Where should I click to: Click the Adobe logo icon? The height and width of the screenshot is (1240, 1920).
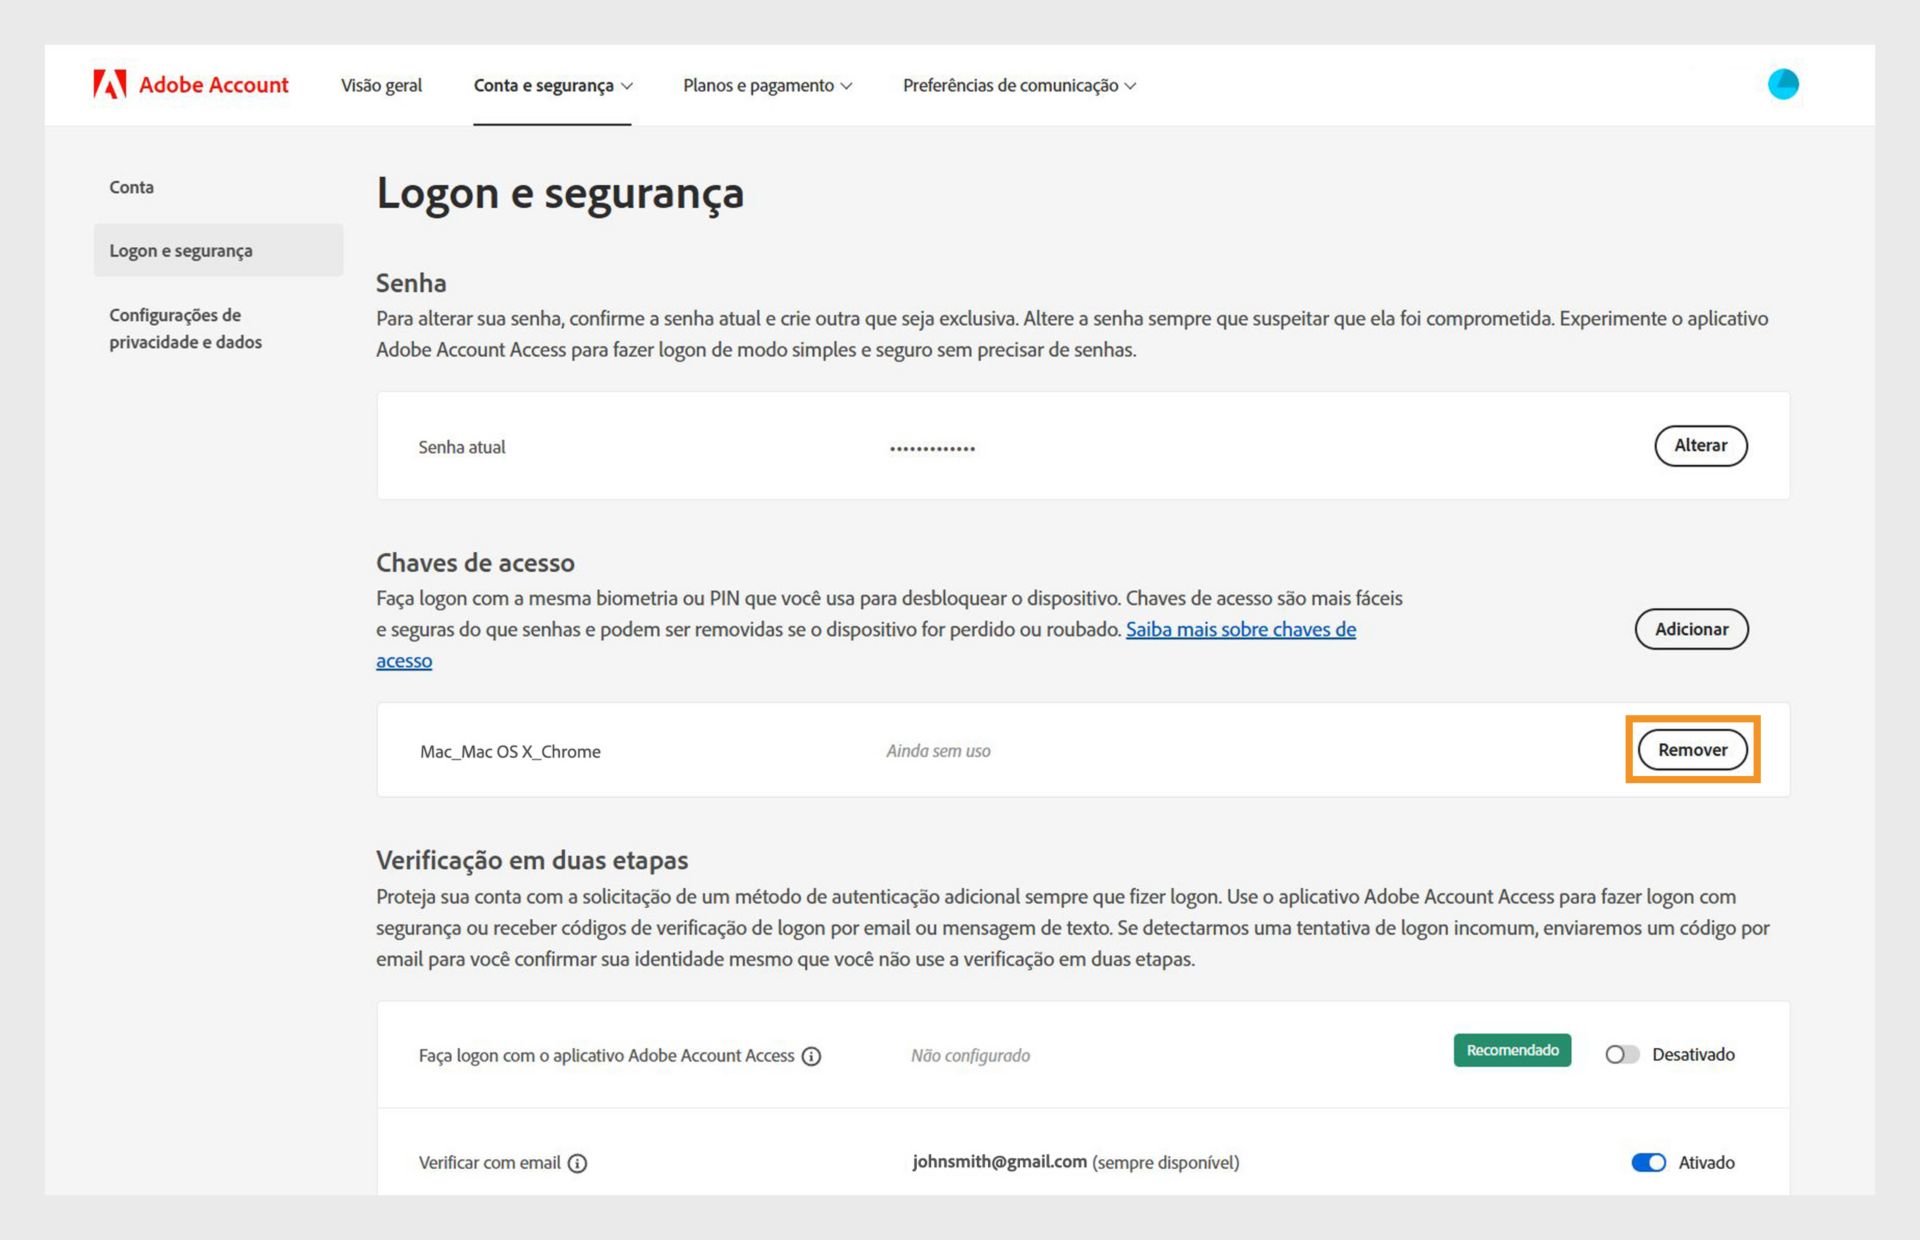[x=109, y=84]
